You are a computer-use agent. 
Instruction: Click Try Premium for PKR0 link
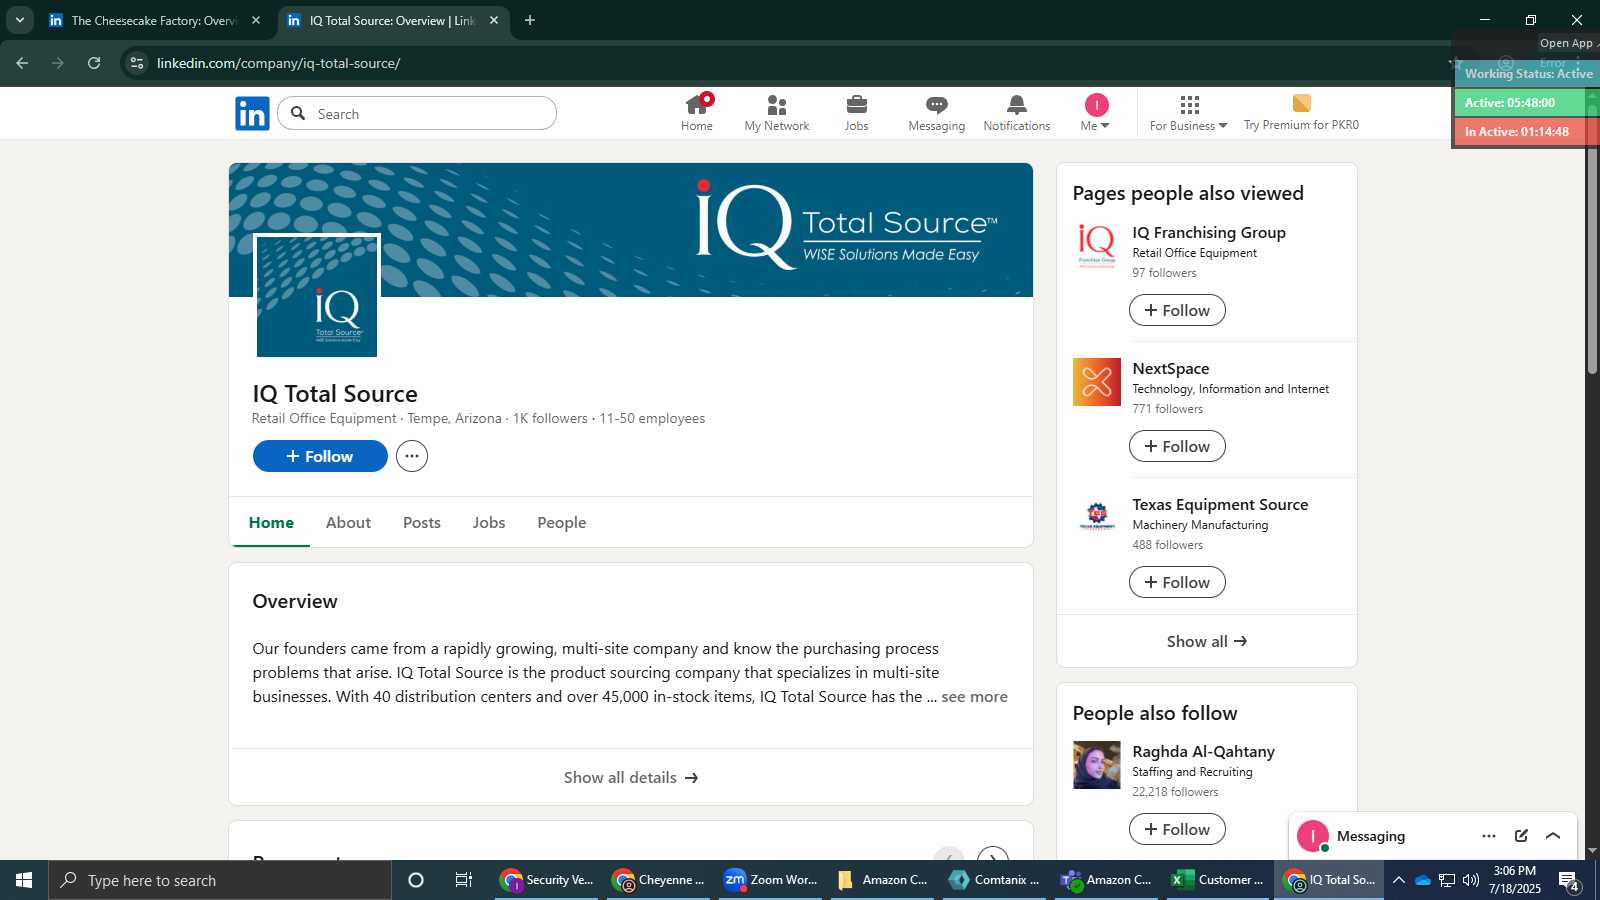point(1301,113)
